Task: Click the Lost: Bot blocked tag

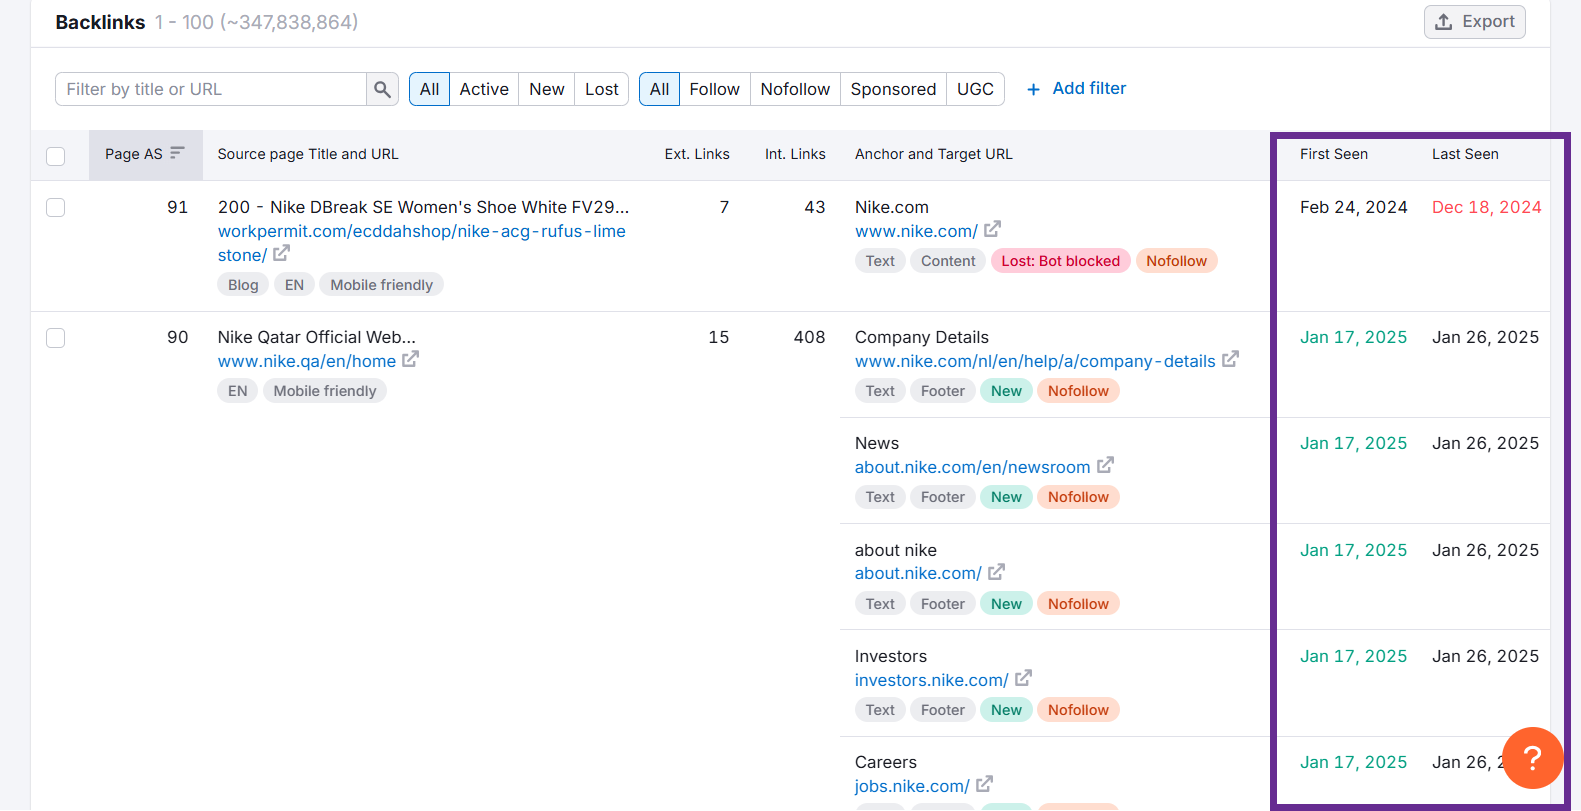Action: tap(1061, 261)
